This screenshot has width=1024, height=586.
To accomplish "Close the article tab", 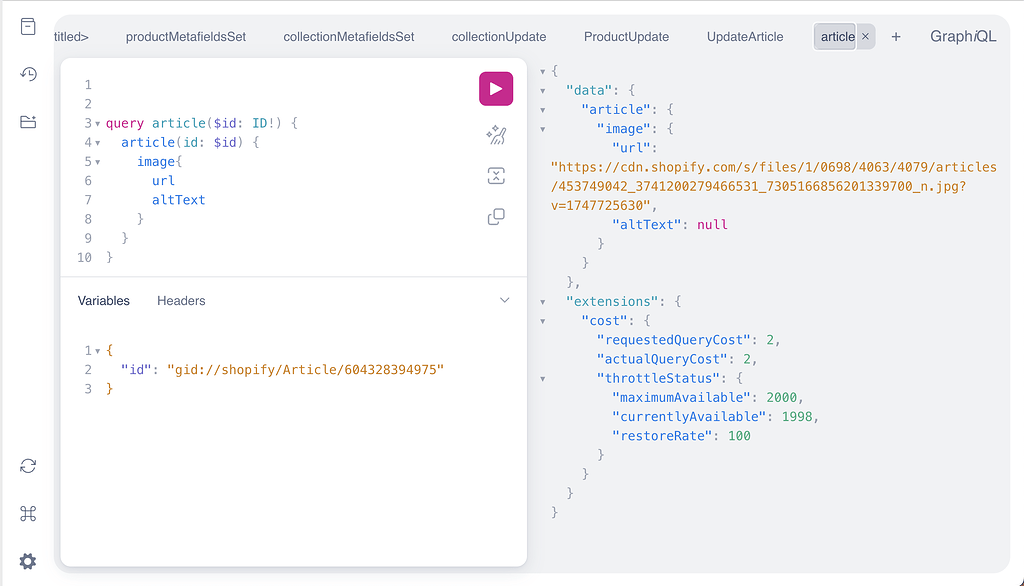I will click(865, 37).
